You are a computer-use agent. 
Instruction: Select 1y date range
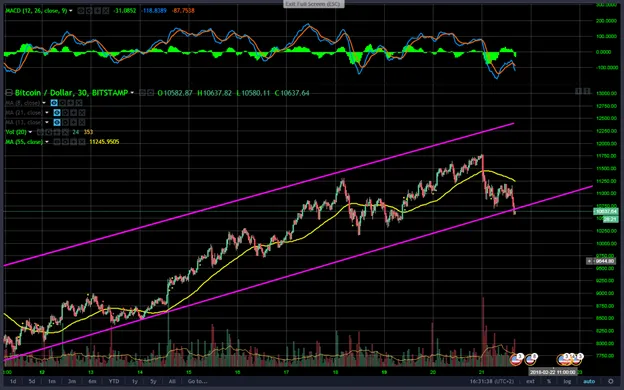click(135, 381)
